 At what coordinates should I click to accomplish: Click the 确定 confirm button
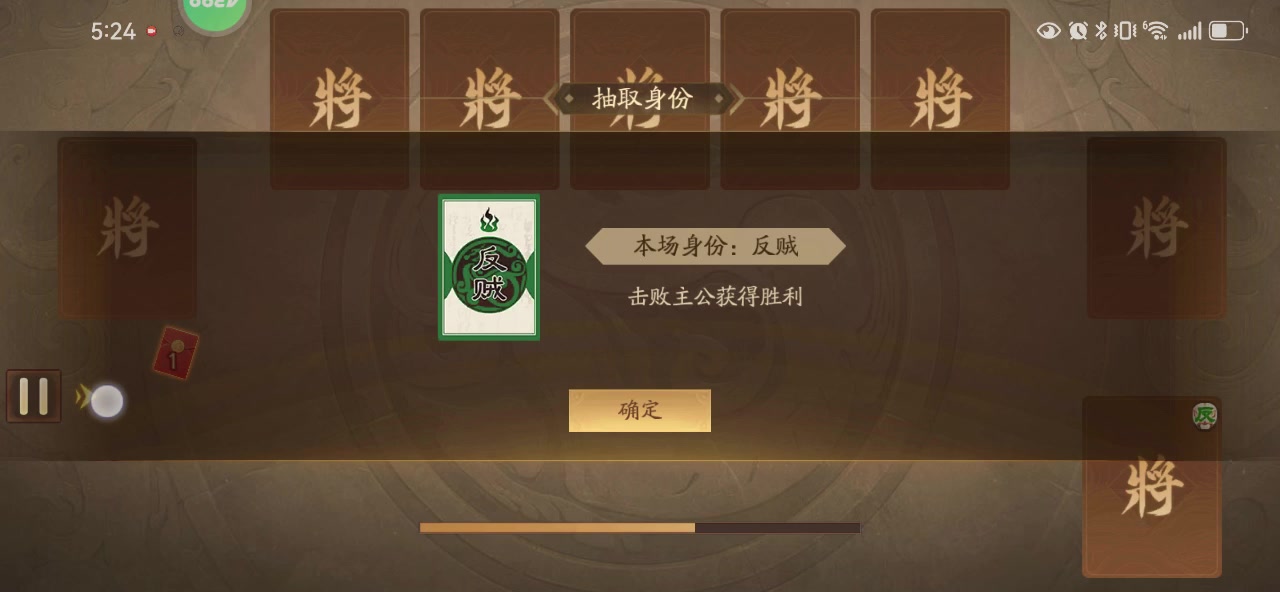pyautogui.click(x=640, y=410)
